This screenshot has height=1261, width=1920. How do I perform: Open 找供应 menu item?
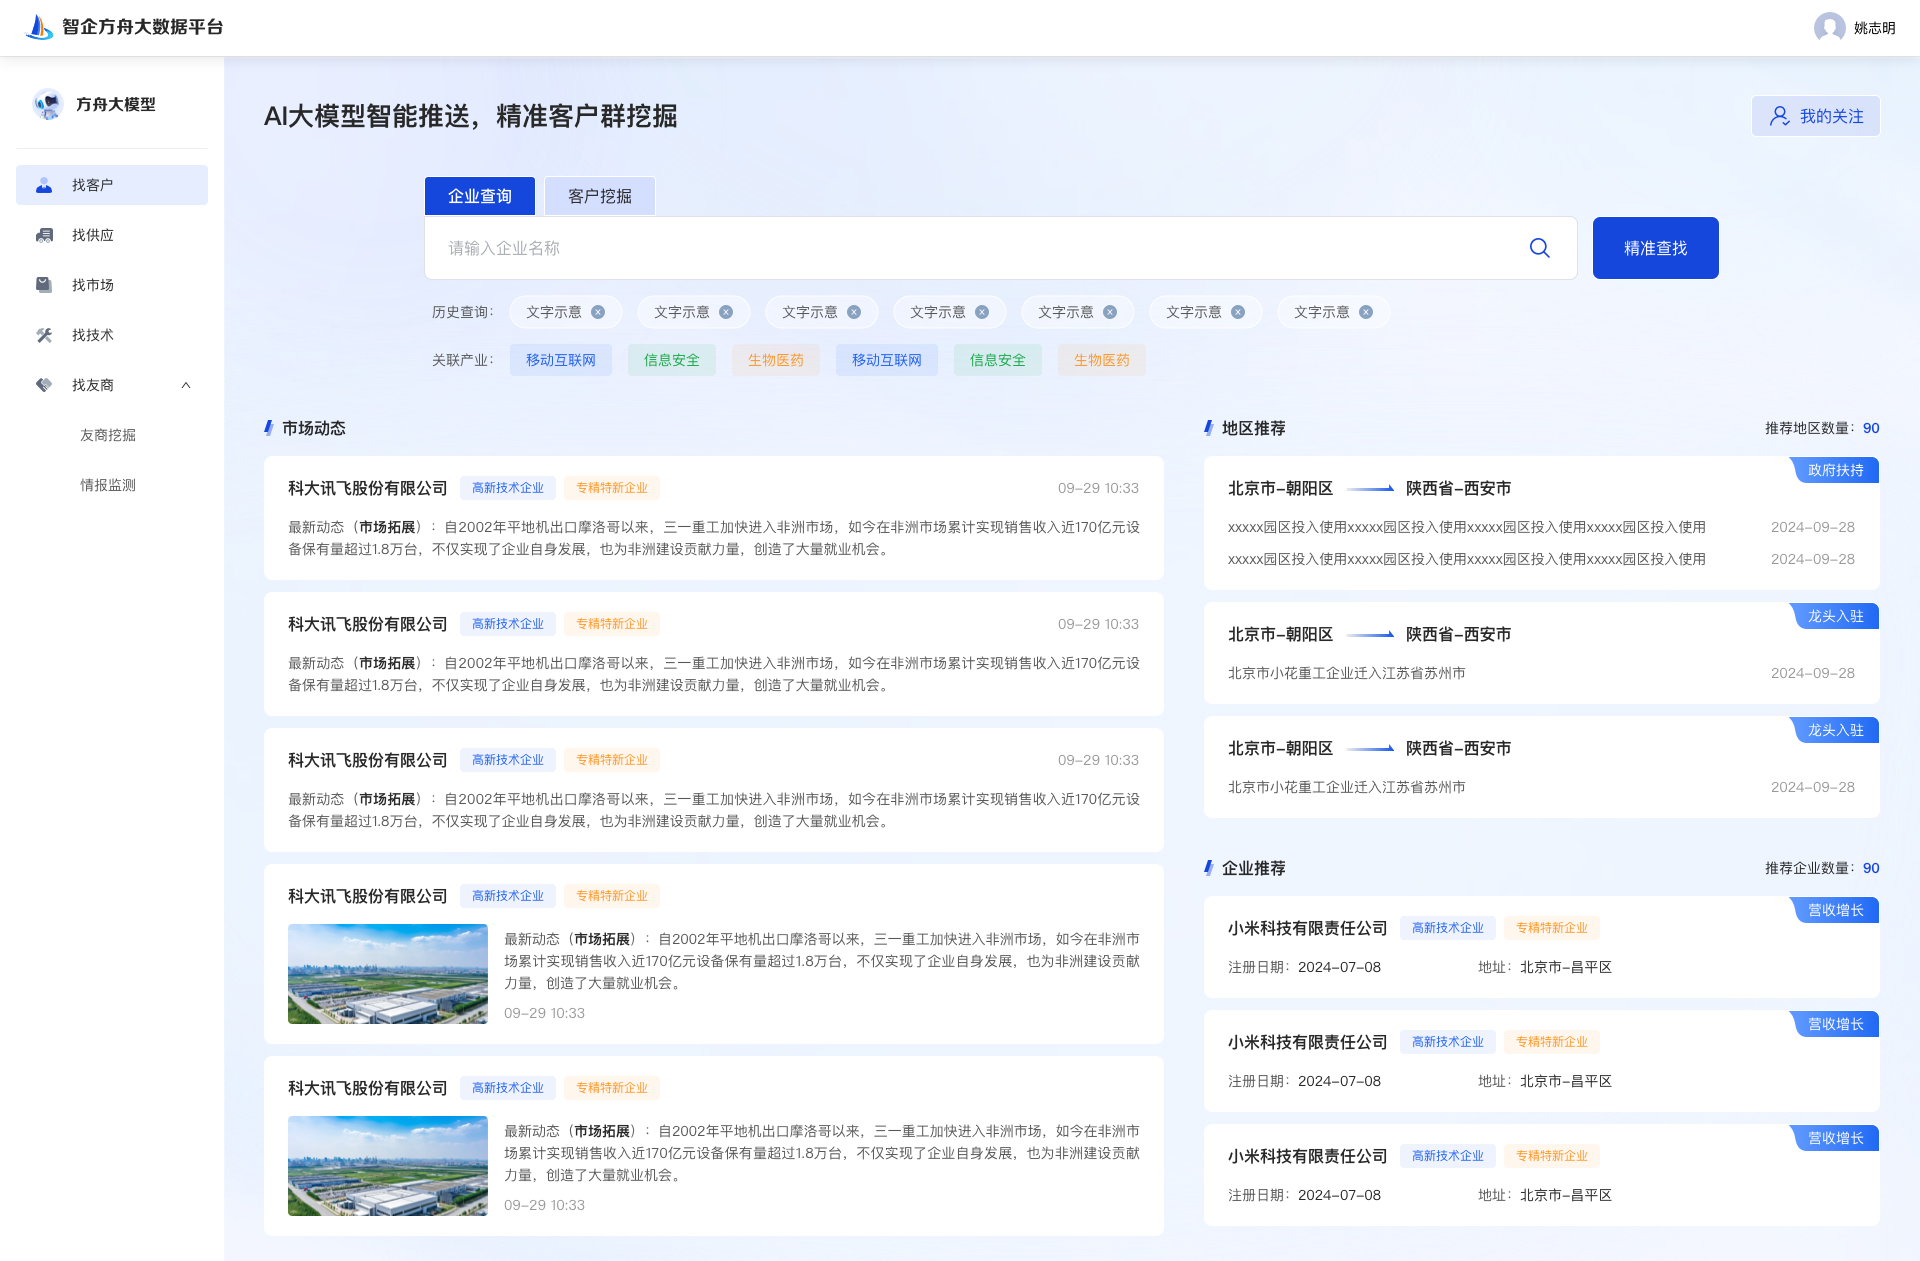[x=112, y=235]
